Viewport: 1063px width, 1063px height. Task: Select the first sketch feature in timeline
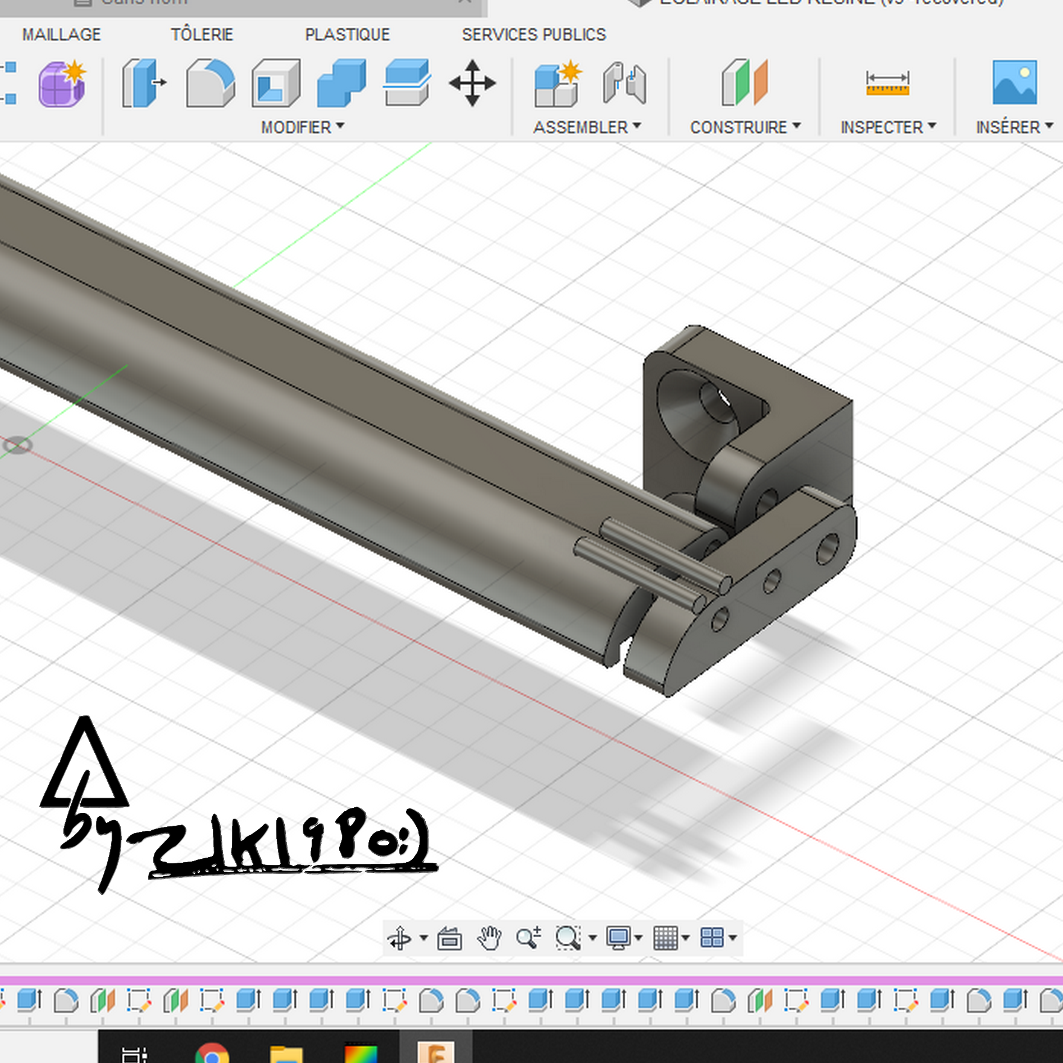point(139,1000)
